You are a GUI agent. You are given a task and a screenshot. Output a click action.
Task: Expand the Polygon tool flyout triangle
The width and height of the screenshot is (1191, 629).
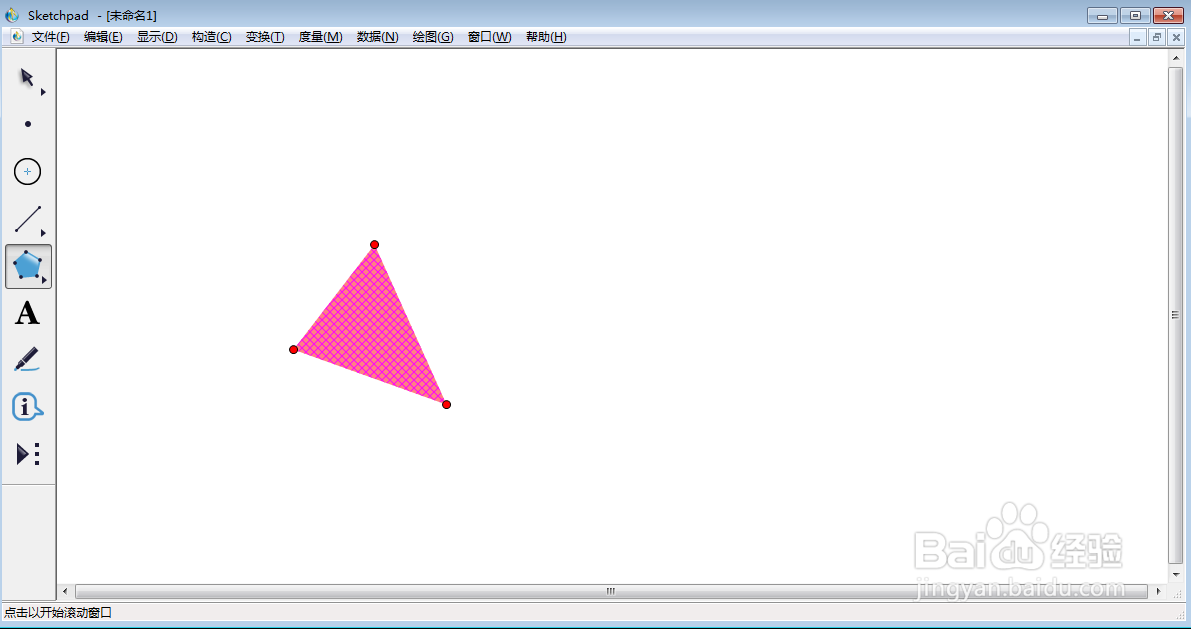pos(44,280)
